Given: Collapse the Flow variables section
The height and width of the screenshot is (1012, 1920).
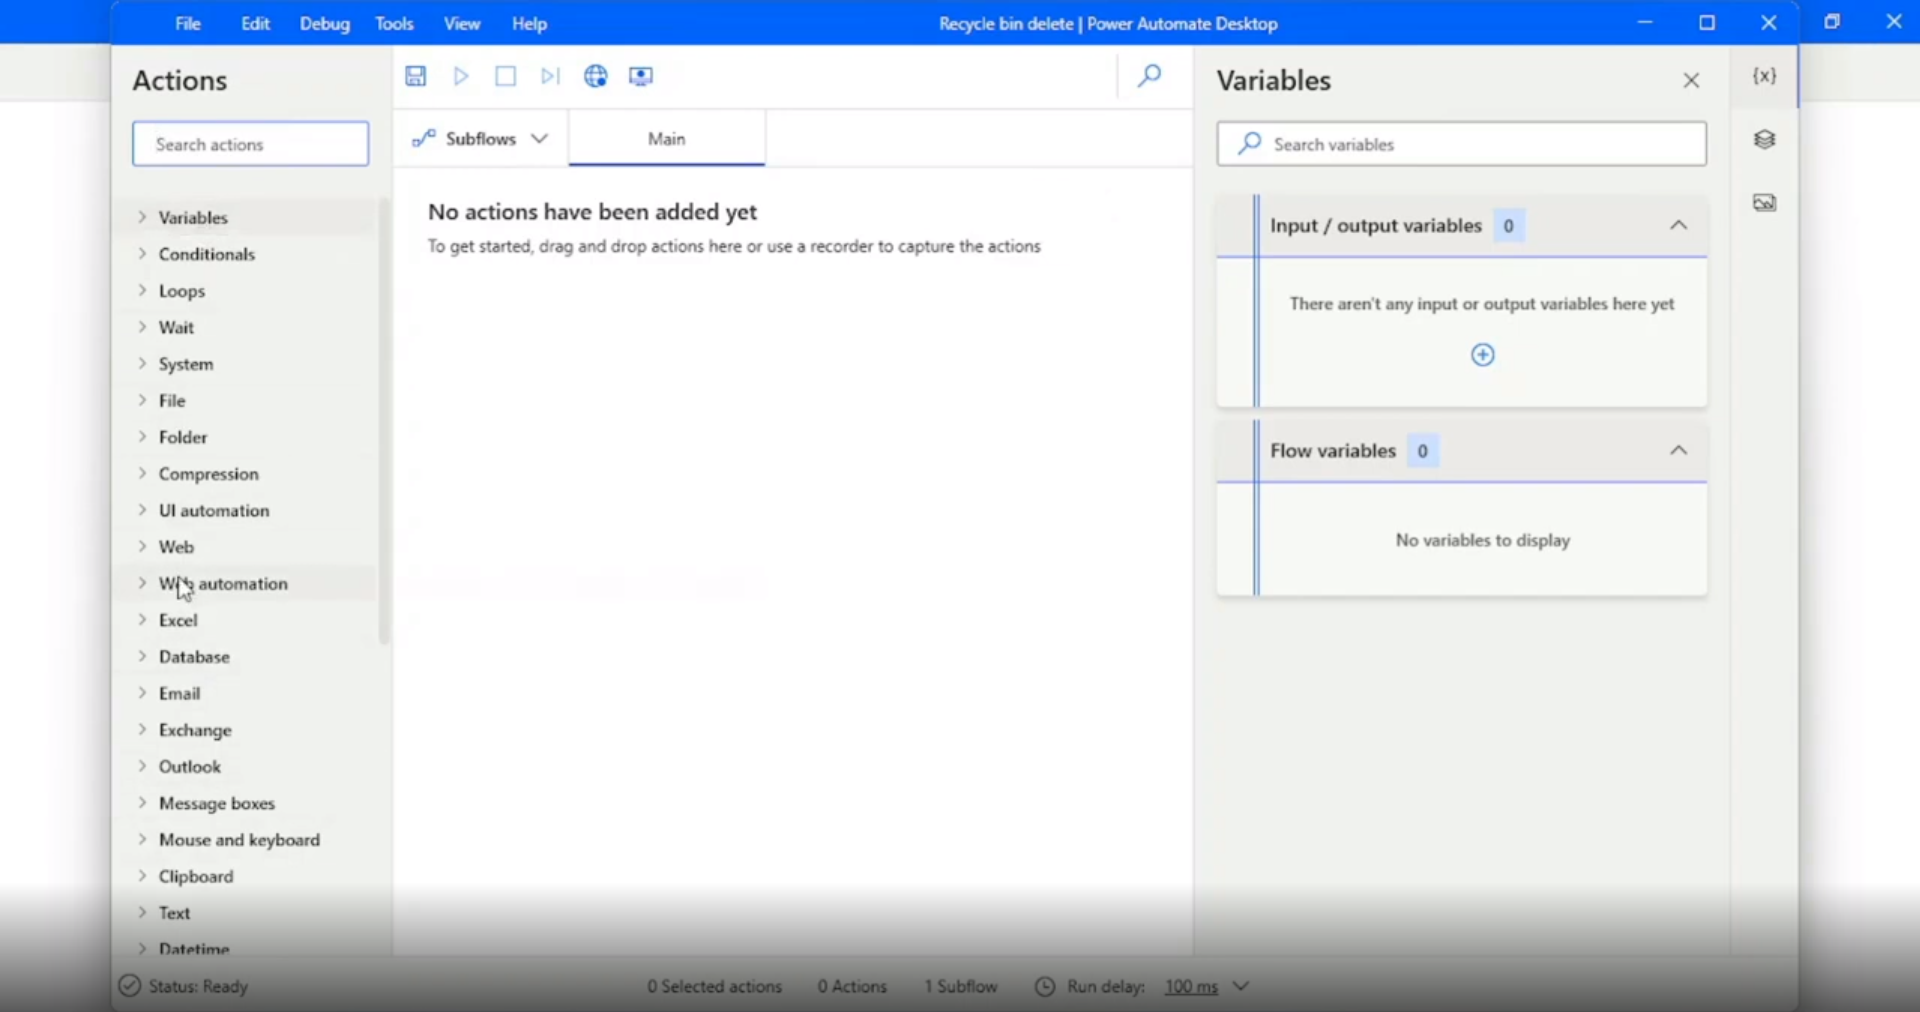Looking at the screenshot, I should pyautogui.click(x=1679, y=450).
